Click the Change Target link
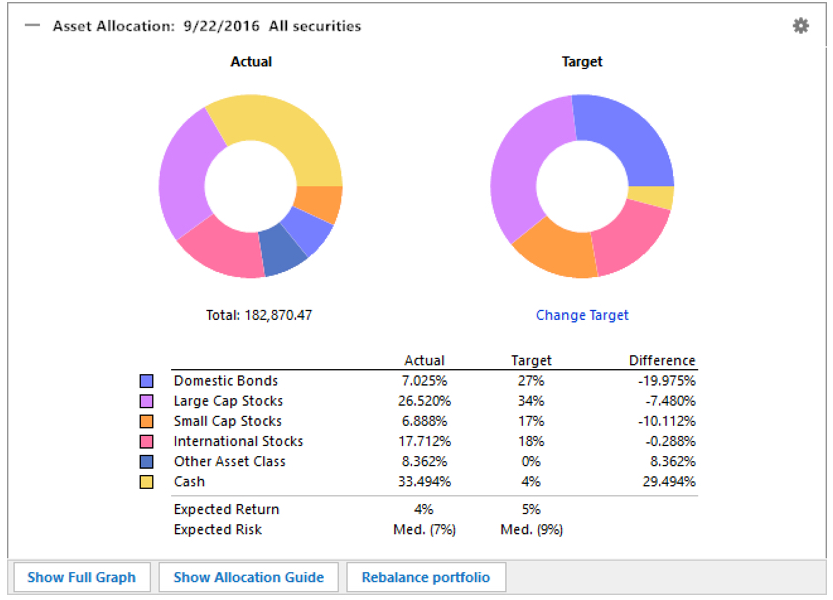Viewport: 833px width, 600px height. tap(582, 315)
